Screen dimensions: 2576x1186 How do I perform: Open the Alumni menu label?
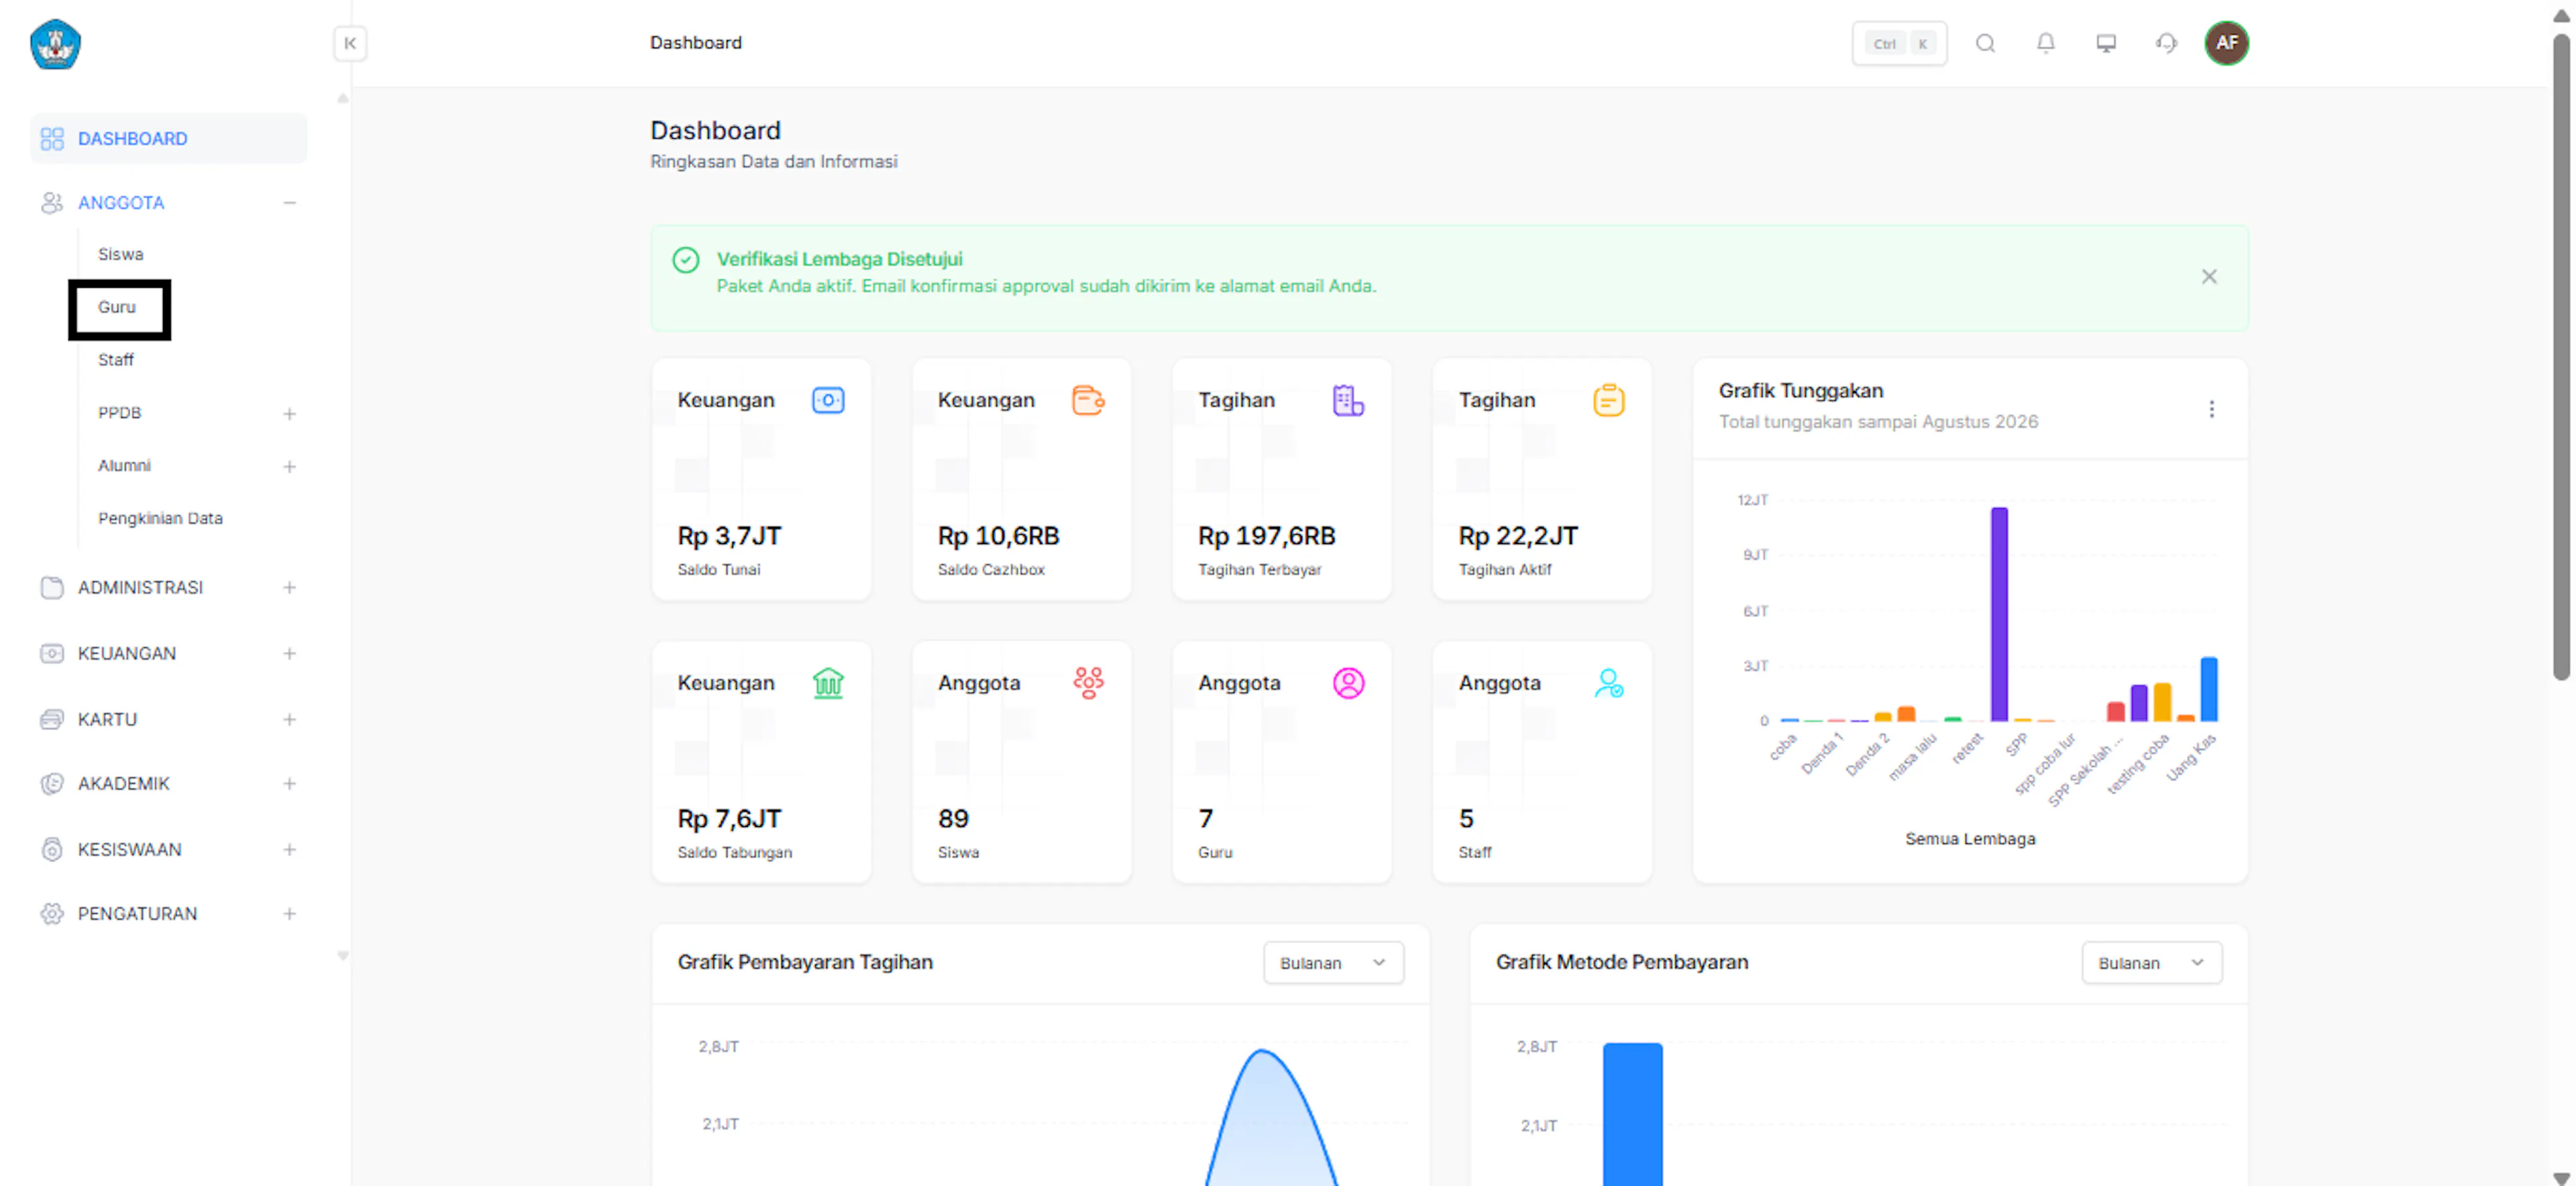pos(124,466)
